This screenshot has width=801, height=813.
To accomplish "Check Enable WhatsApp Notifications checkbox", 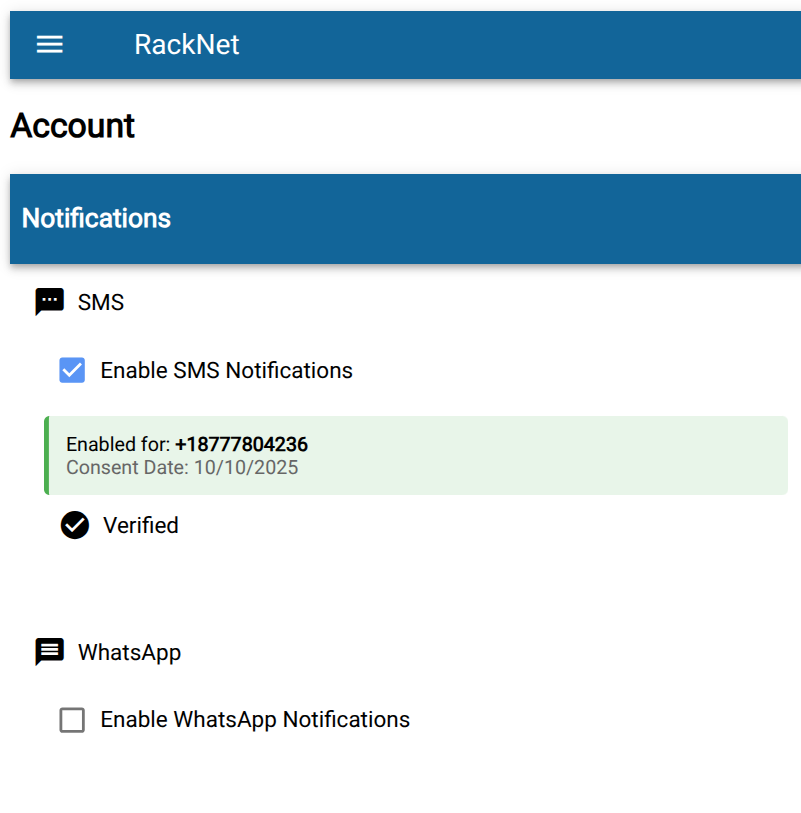I will point(72,720).
